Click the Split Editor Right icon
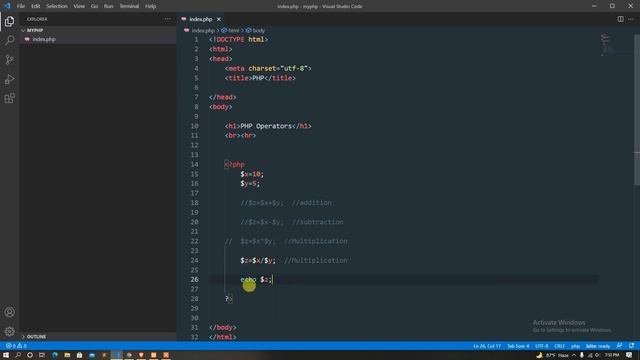The width and height of the screenshot is (640, 360). tap(620, 19)
